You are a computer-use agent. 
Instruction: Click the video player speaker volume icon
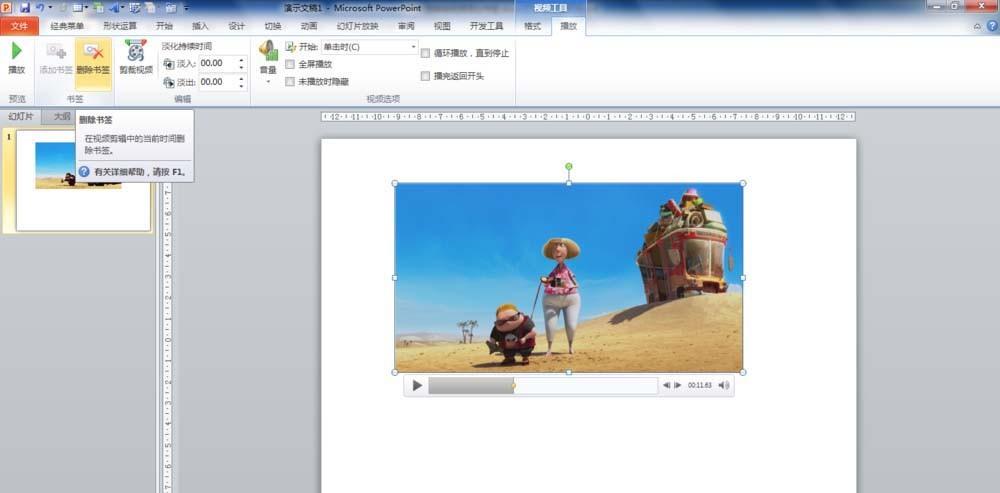pyautogui.click(x=724, y=385)
